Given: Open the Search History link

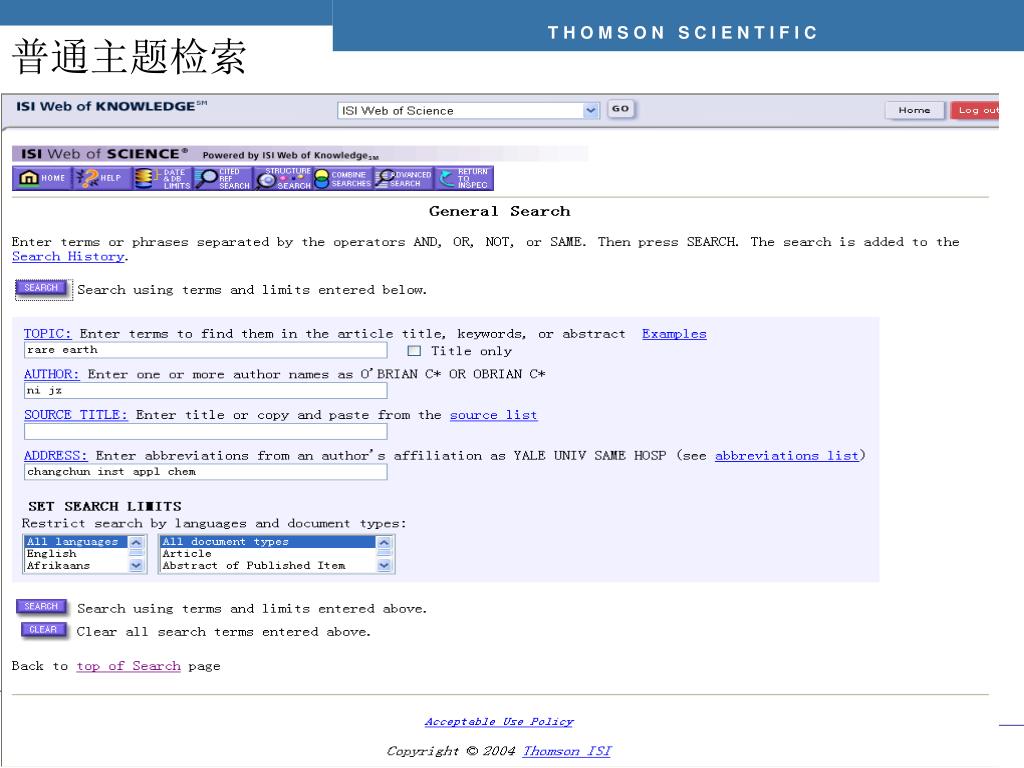Looking at the screenshot, I should (68, 257).
